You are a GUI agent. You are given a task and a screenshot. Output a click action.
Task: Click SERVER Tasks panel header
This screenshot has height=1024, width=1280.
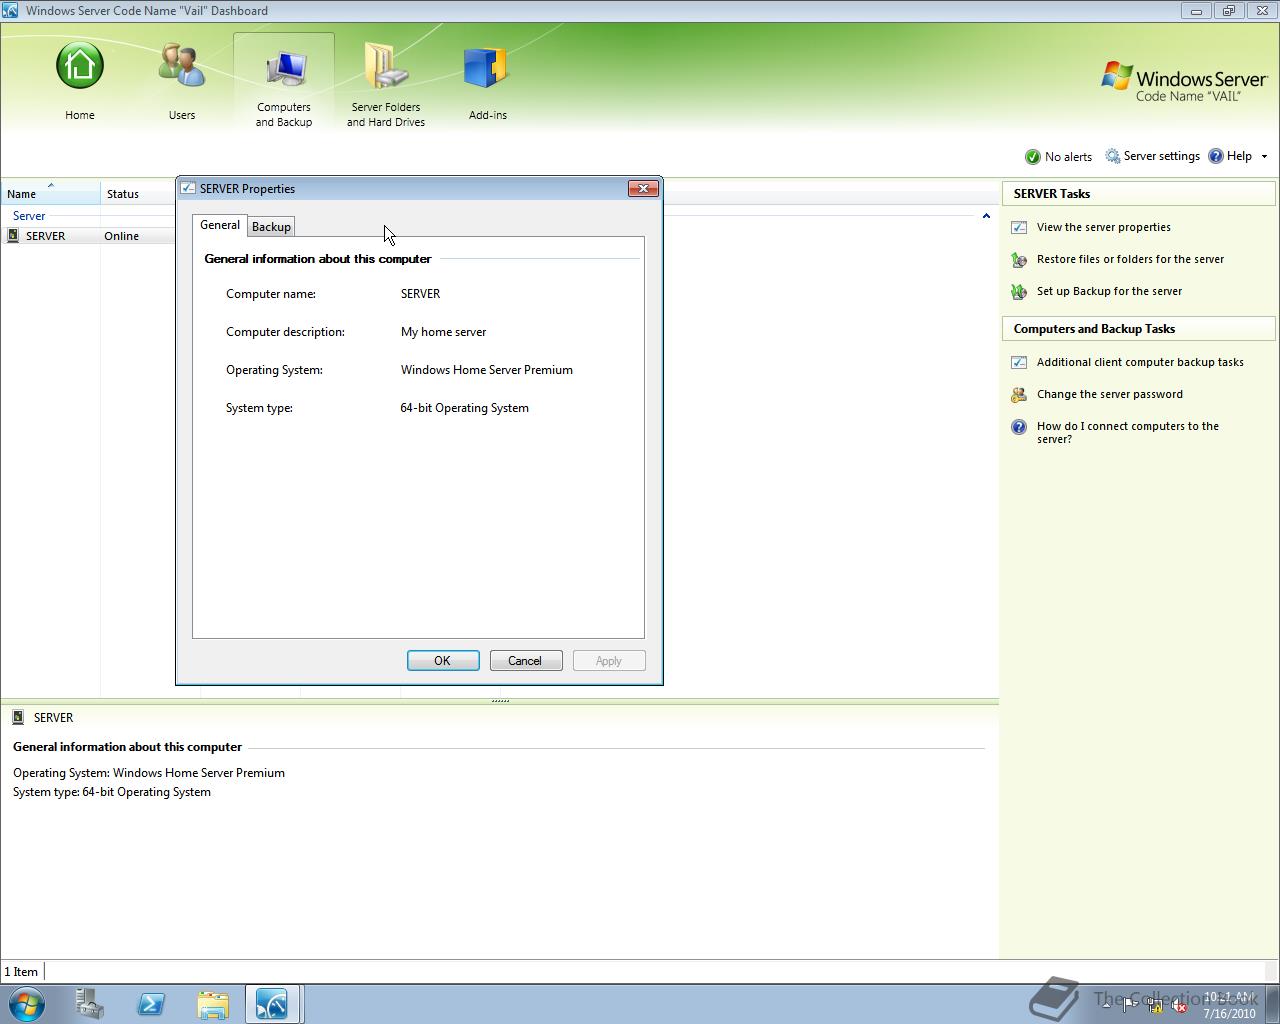click(1139, 194)
